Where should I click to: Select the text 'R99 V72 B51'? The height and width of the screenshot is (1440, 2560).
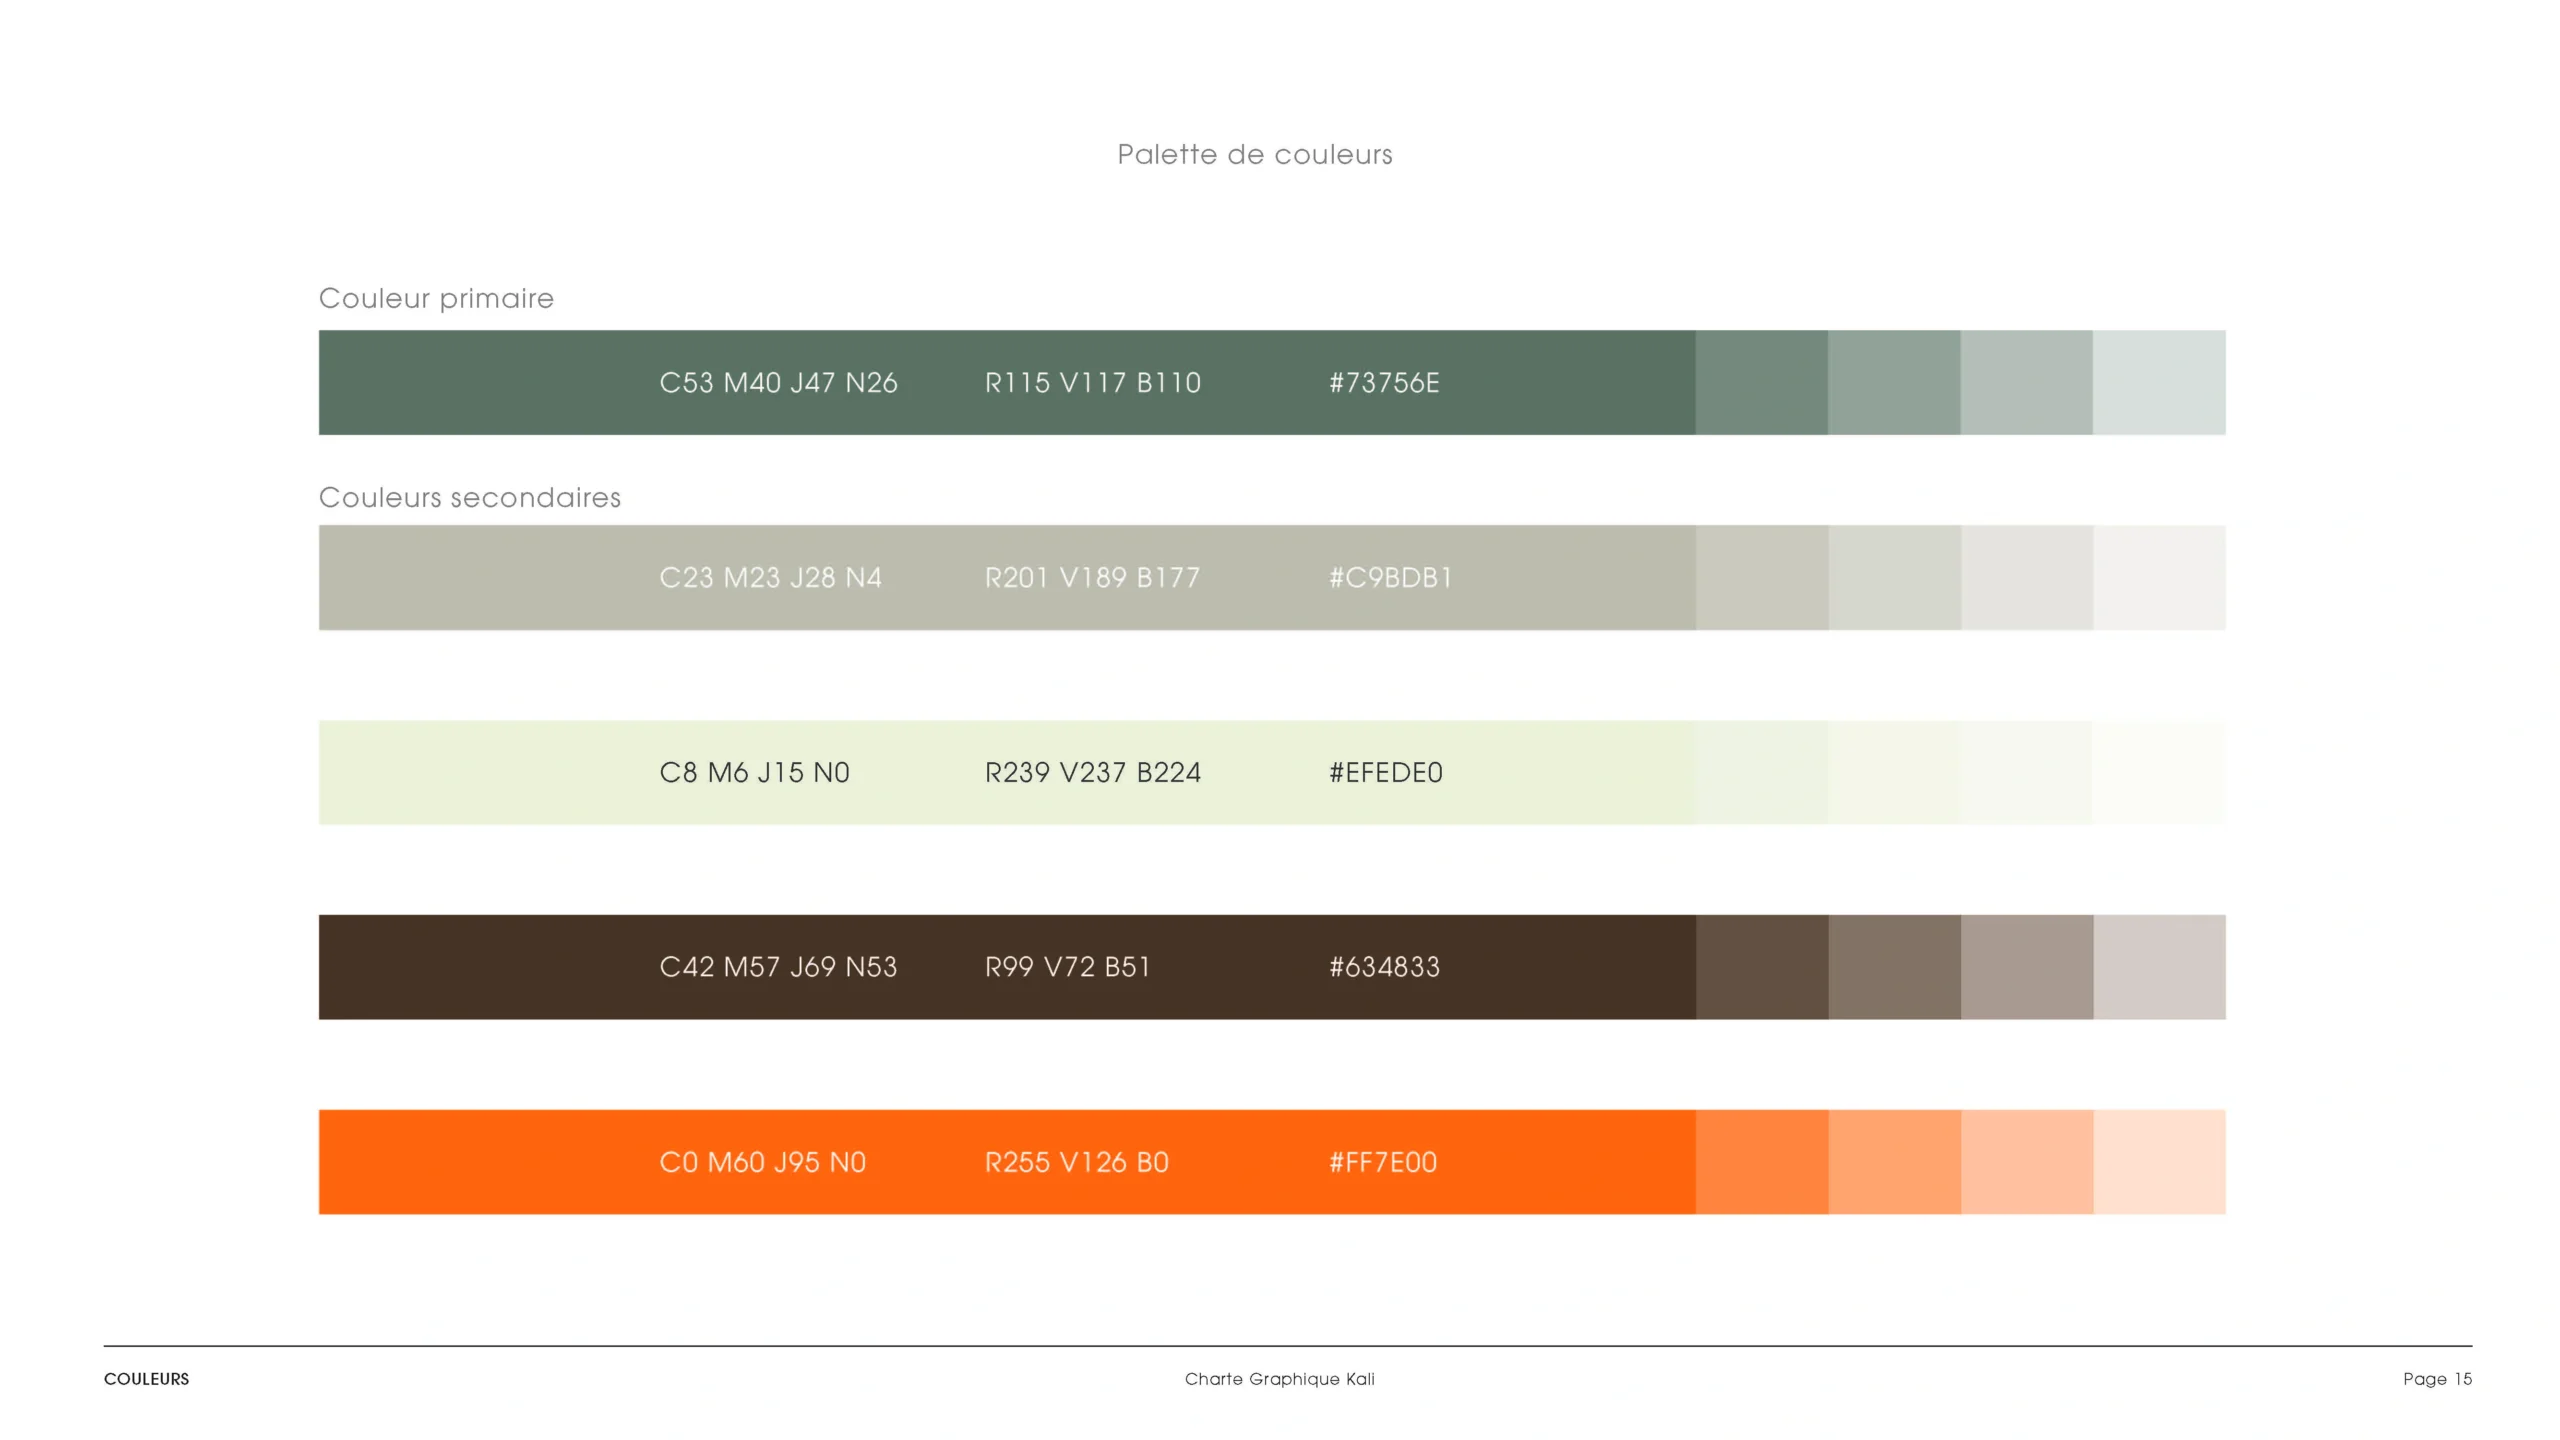tap(1068, 967)
